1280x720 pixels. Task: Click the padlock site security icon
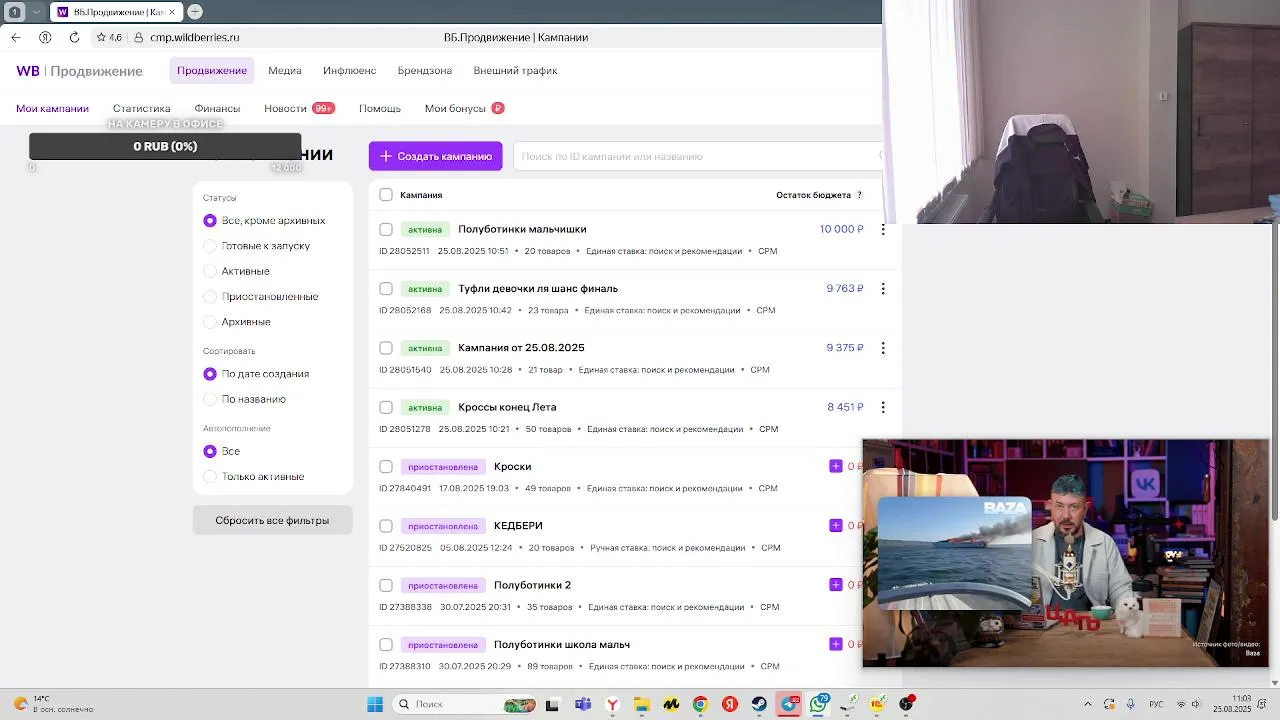[139, 37]
